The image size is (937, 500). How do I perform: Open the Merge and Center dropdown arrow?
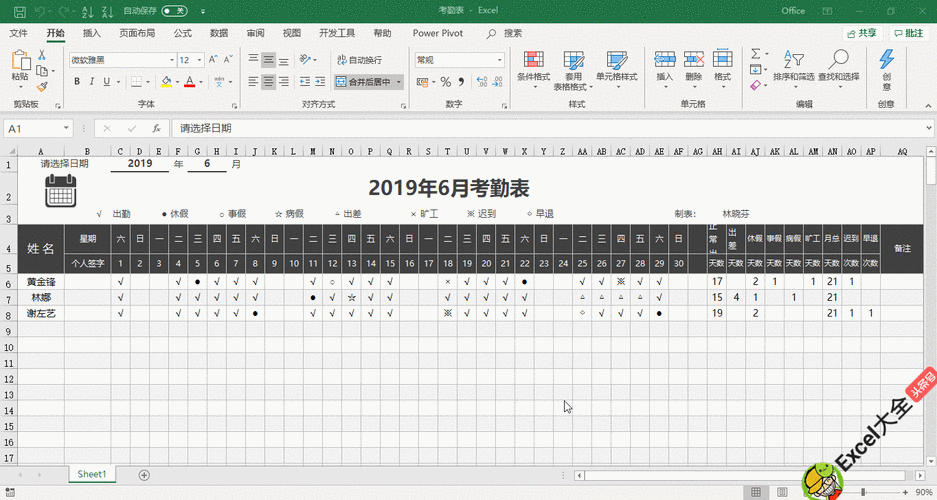[399, 82]
